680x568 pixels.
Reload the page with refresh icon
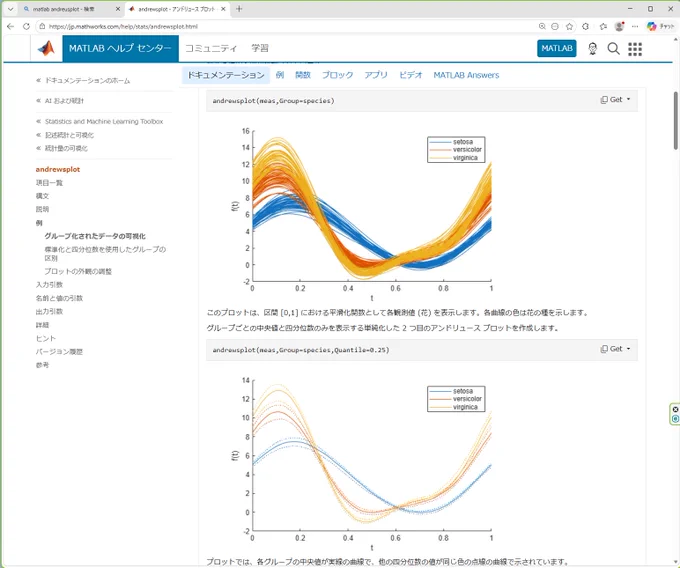(26, 26)
